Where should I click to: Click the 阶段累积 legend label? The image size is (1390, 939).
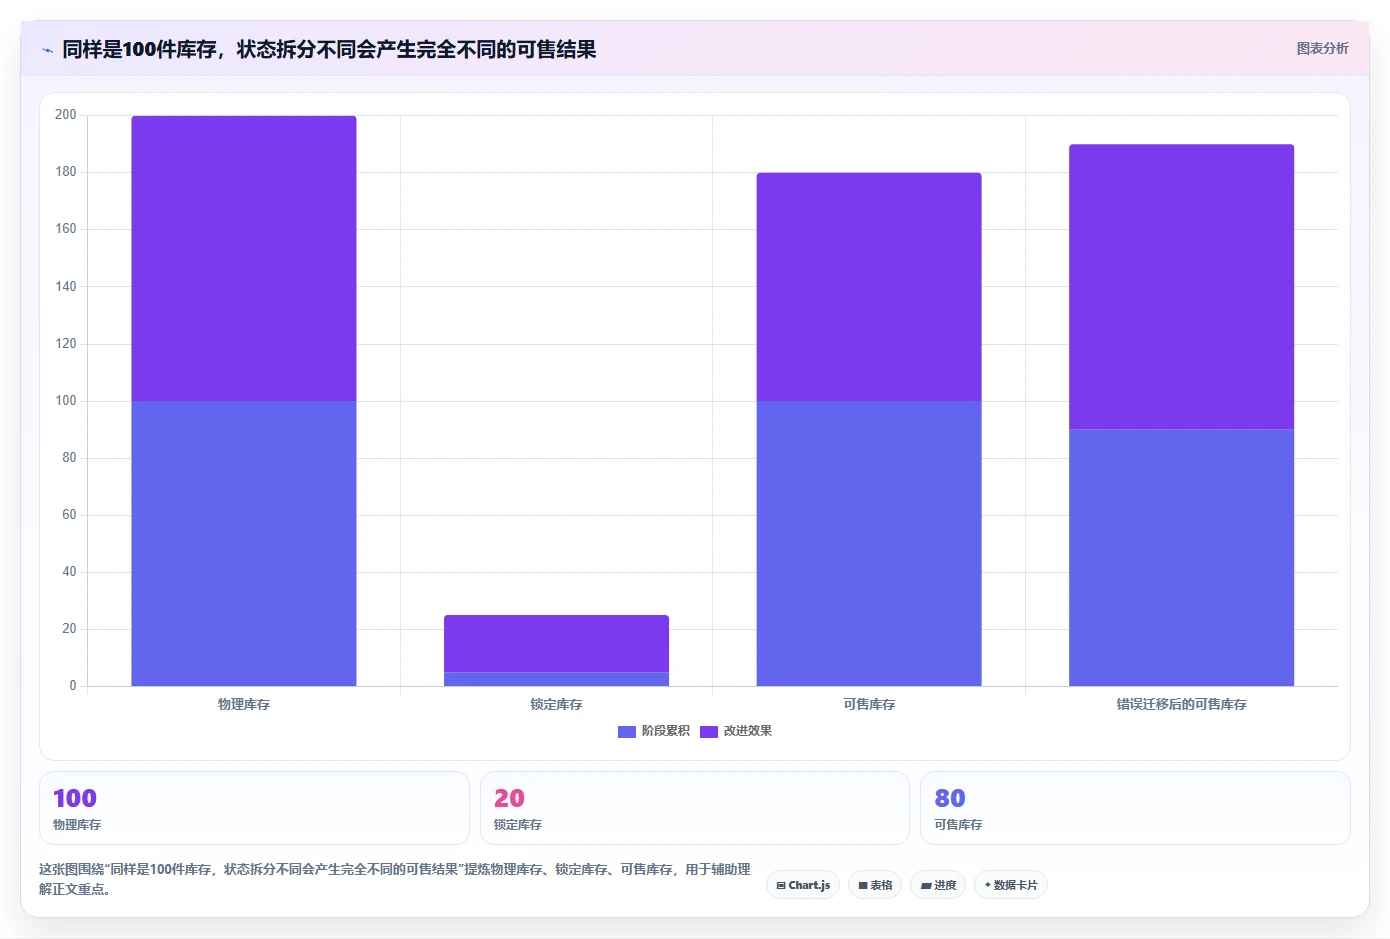pyautogui.click(x=666, y=731)
